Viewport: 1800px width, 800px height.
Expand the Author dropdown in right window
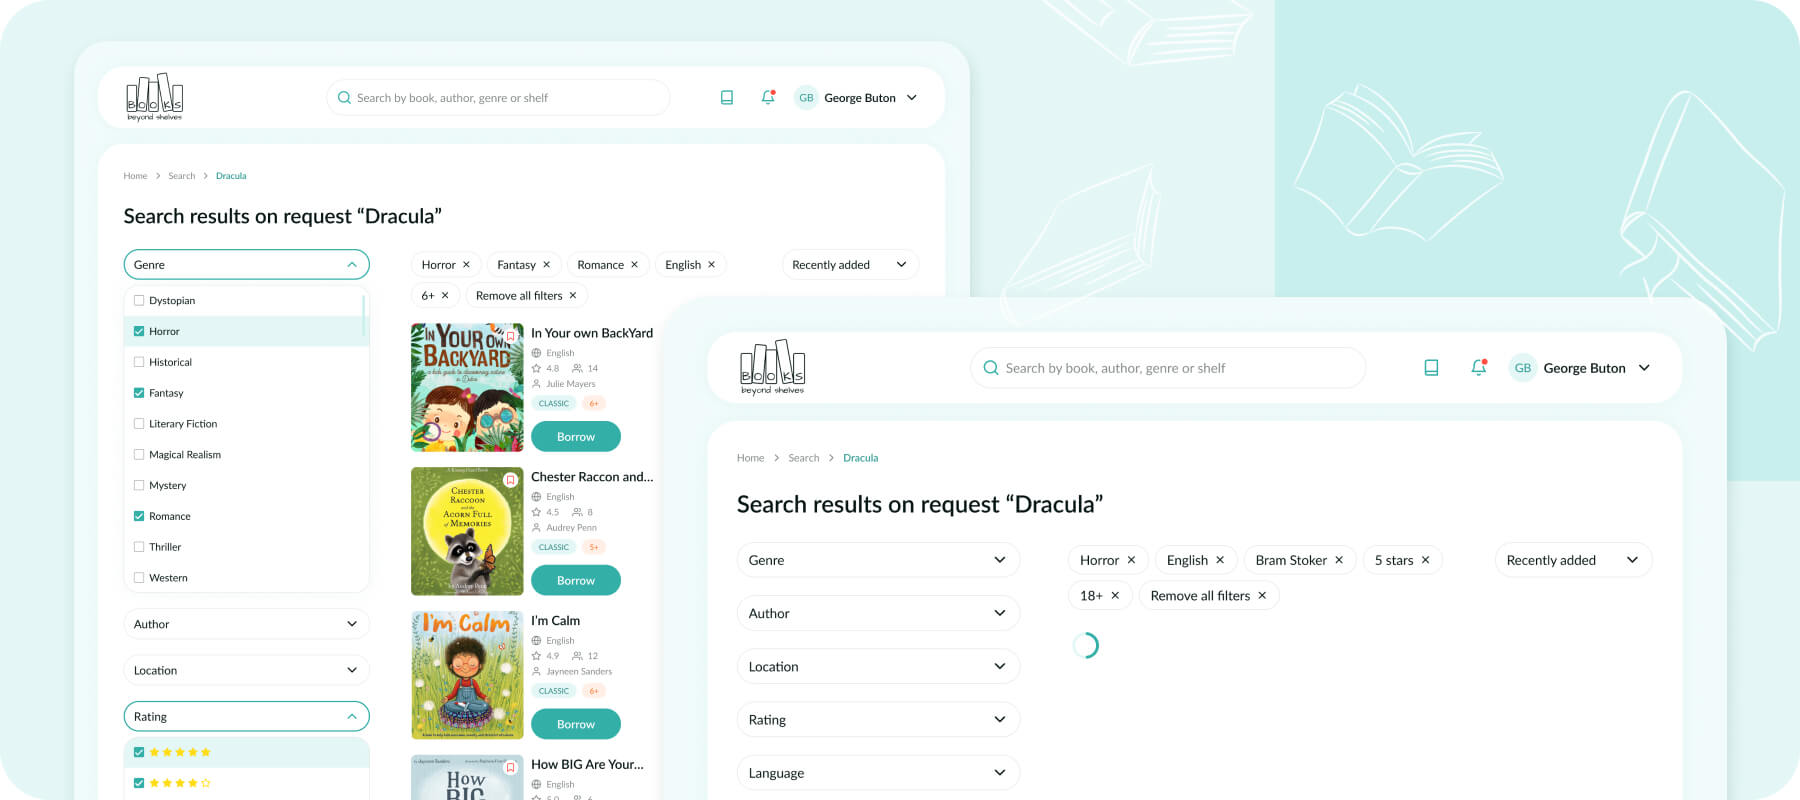click(878, 613)
